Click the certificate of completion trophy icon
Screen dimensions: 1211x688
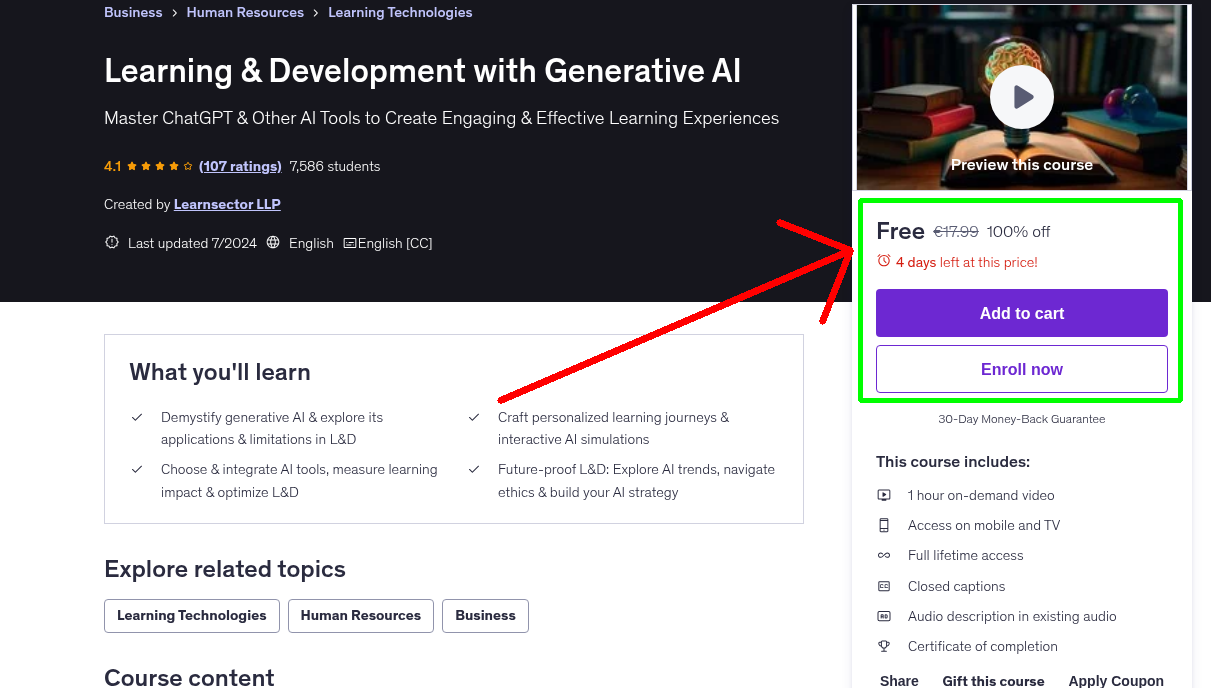point(884,646)
